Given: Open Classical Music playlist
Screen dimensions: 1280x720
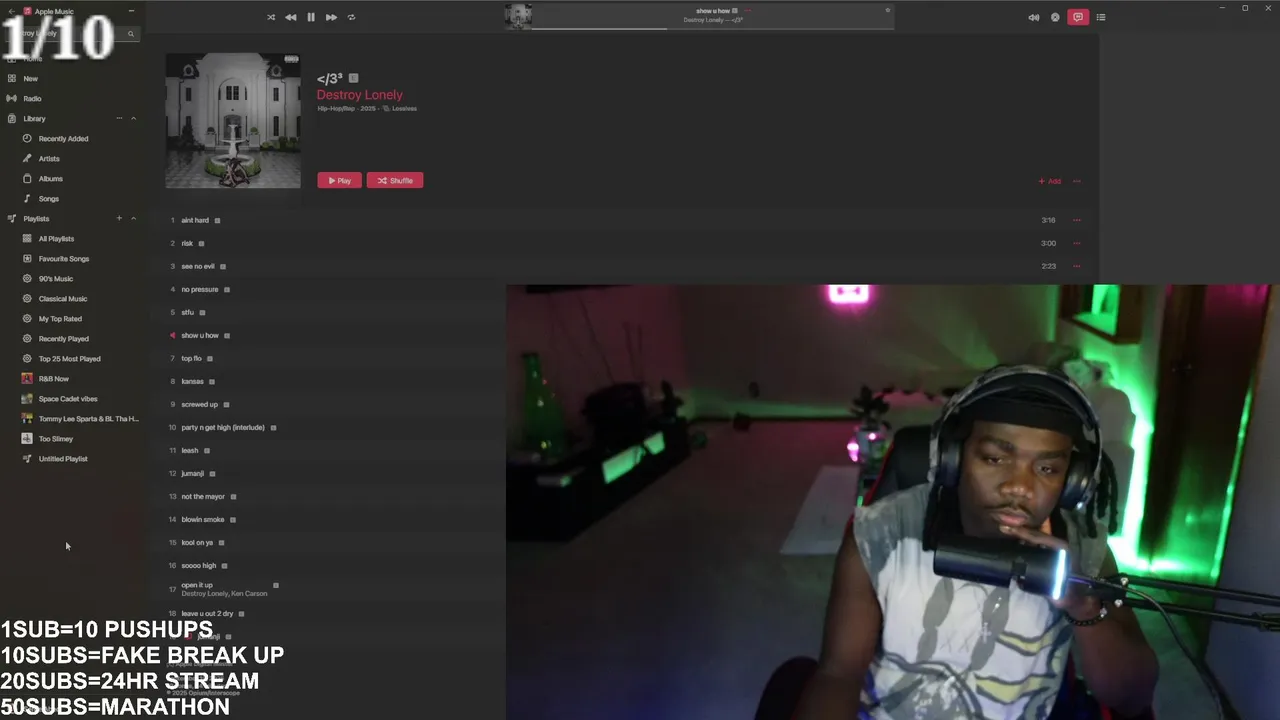Looking at the screenshot, I should tap(62, 298).
